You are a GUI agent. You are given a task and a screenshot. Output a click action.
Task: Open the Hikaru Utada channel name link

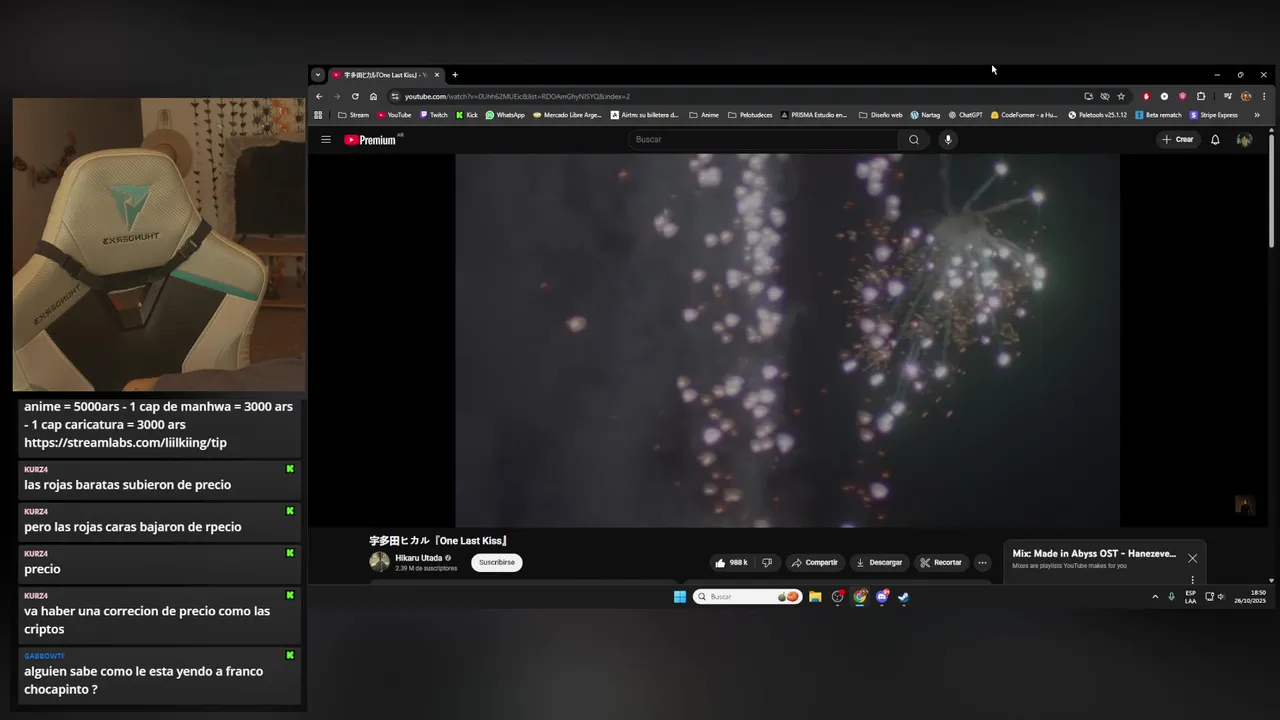point(418,558)
